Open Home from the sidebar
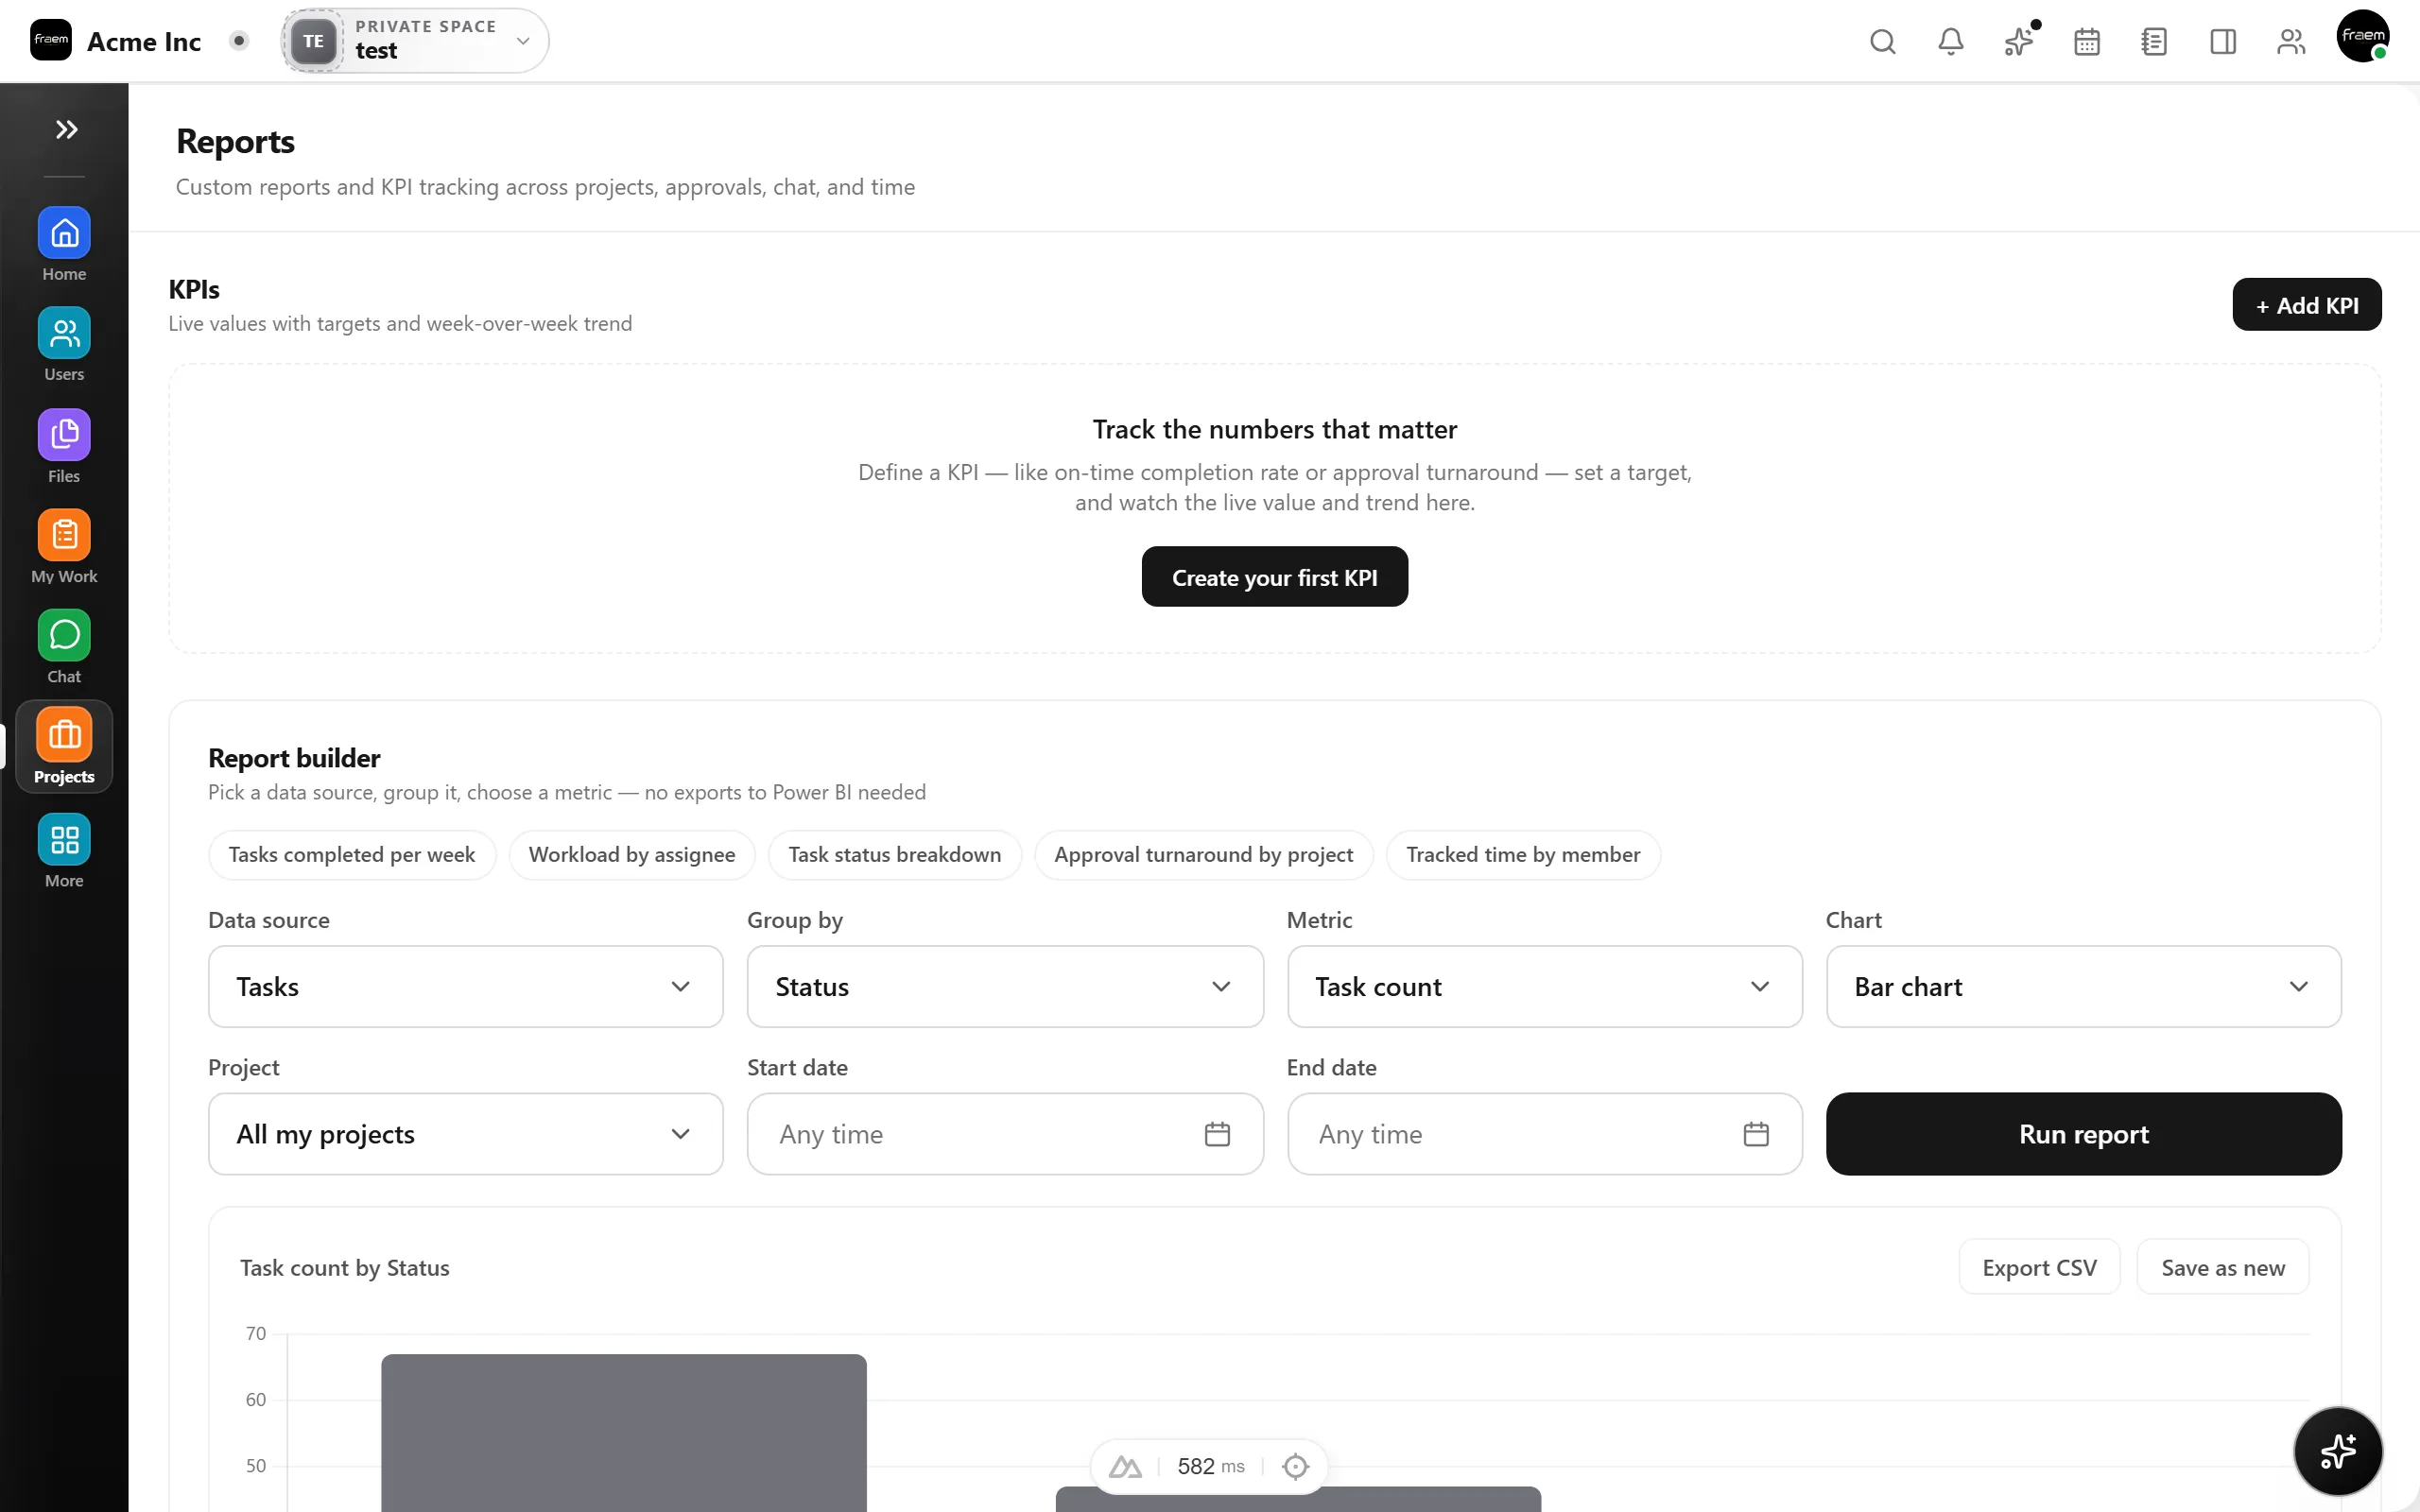The height and width of the screenshot is (1512, 2420). coord(64,244)
